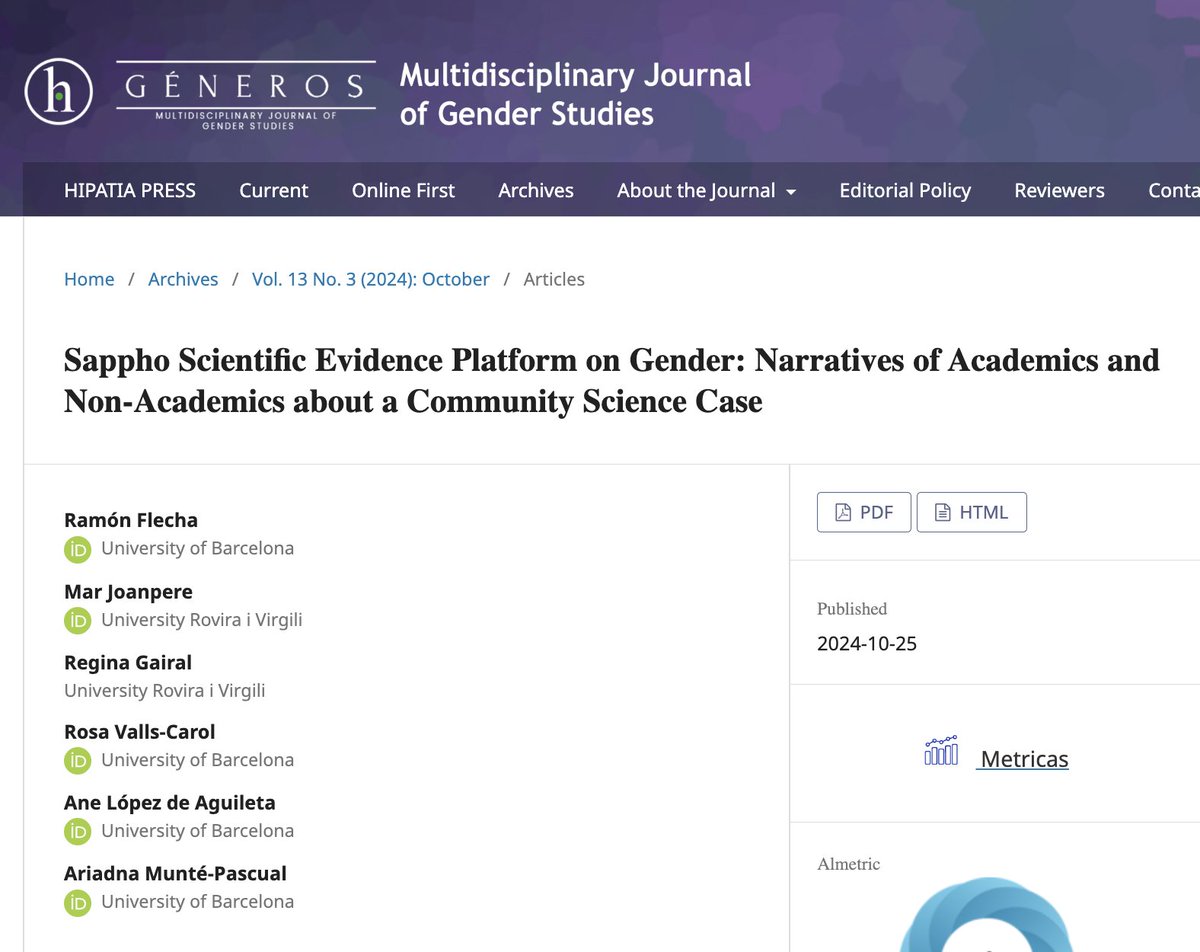Viewport: 1200px width, 952px height.
Task: Open HIPATIA PRESS in the navigation bar
Action: click(130, 190)
